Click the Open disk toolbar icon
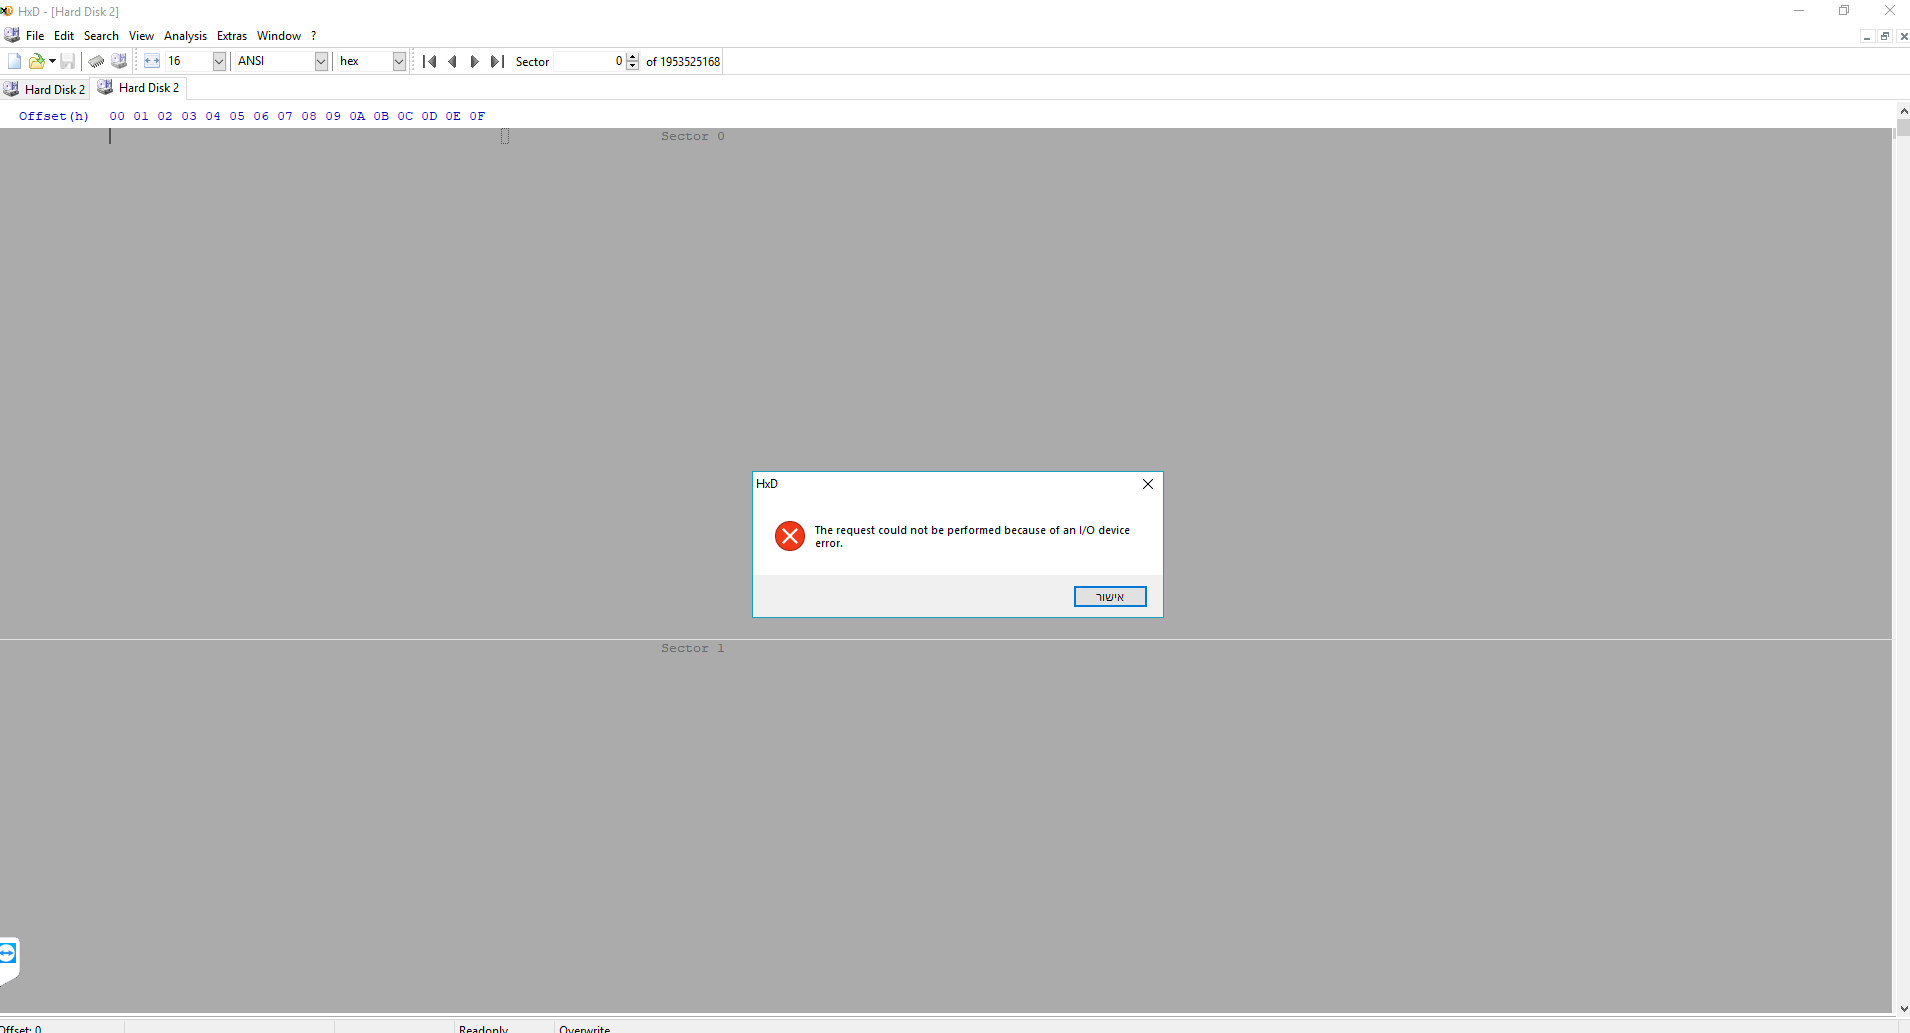 (x=119, y=61)
